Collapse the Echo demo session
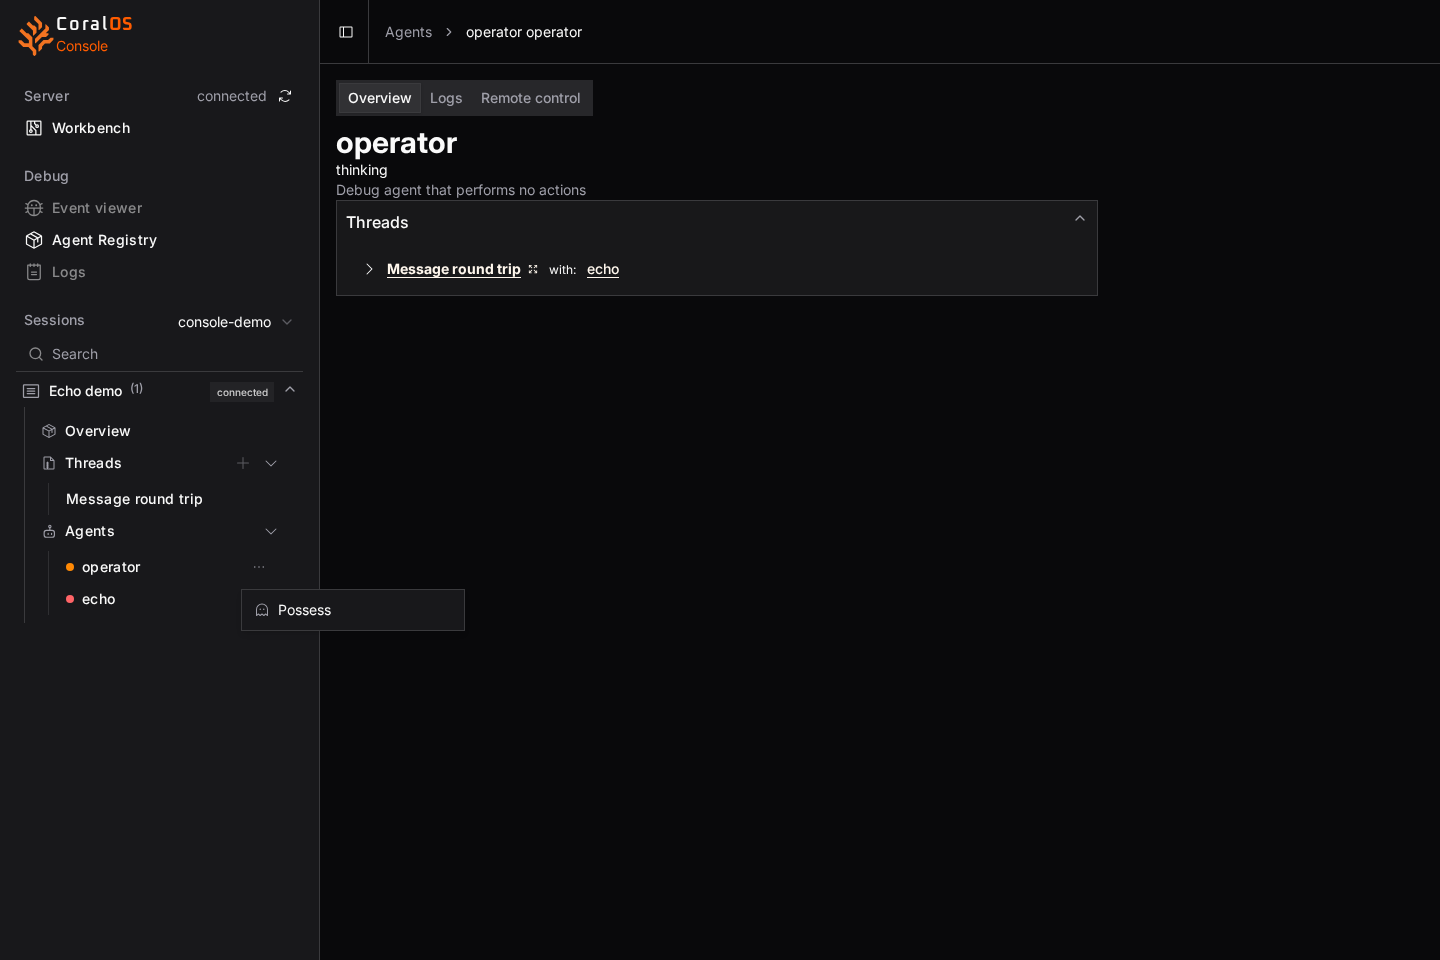Viewport: 1440px width, 960px height. 290,390
